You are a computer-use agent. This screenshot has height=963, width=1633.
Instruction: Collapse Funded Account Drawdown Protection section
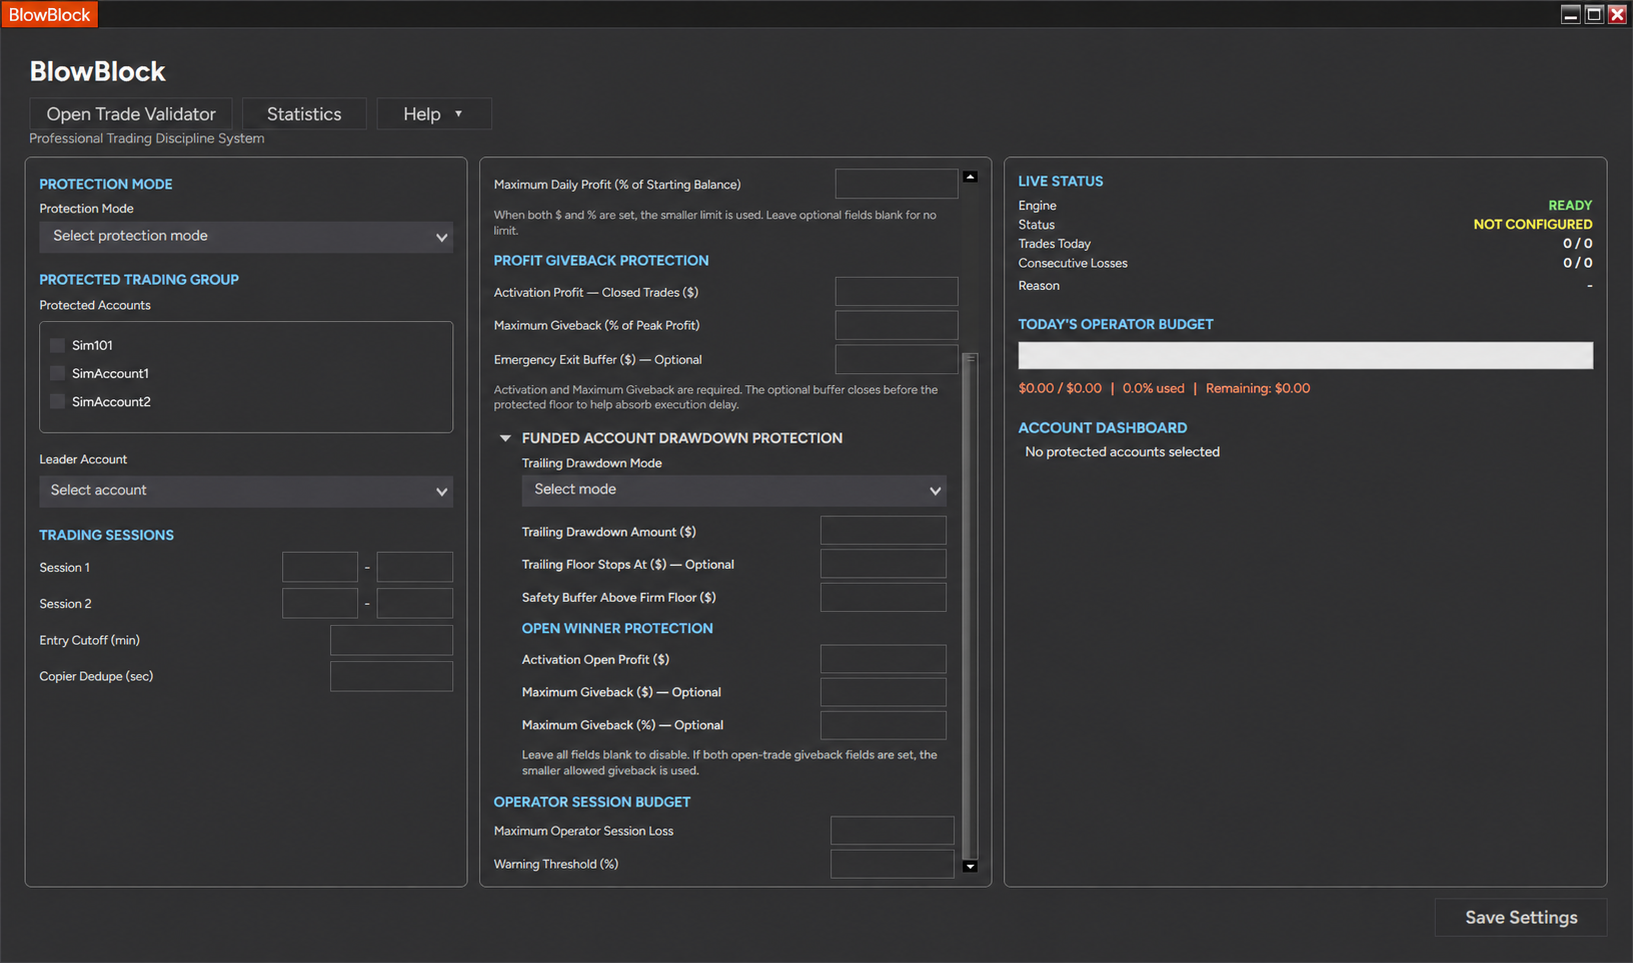pos(505,438)
